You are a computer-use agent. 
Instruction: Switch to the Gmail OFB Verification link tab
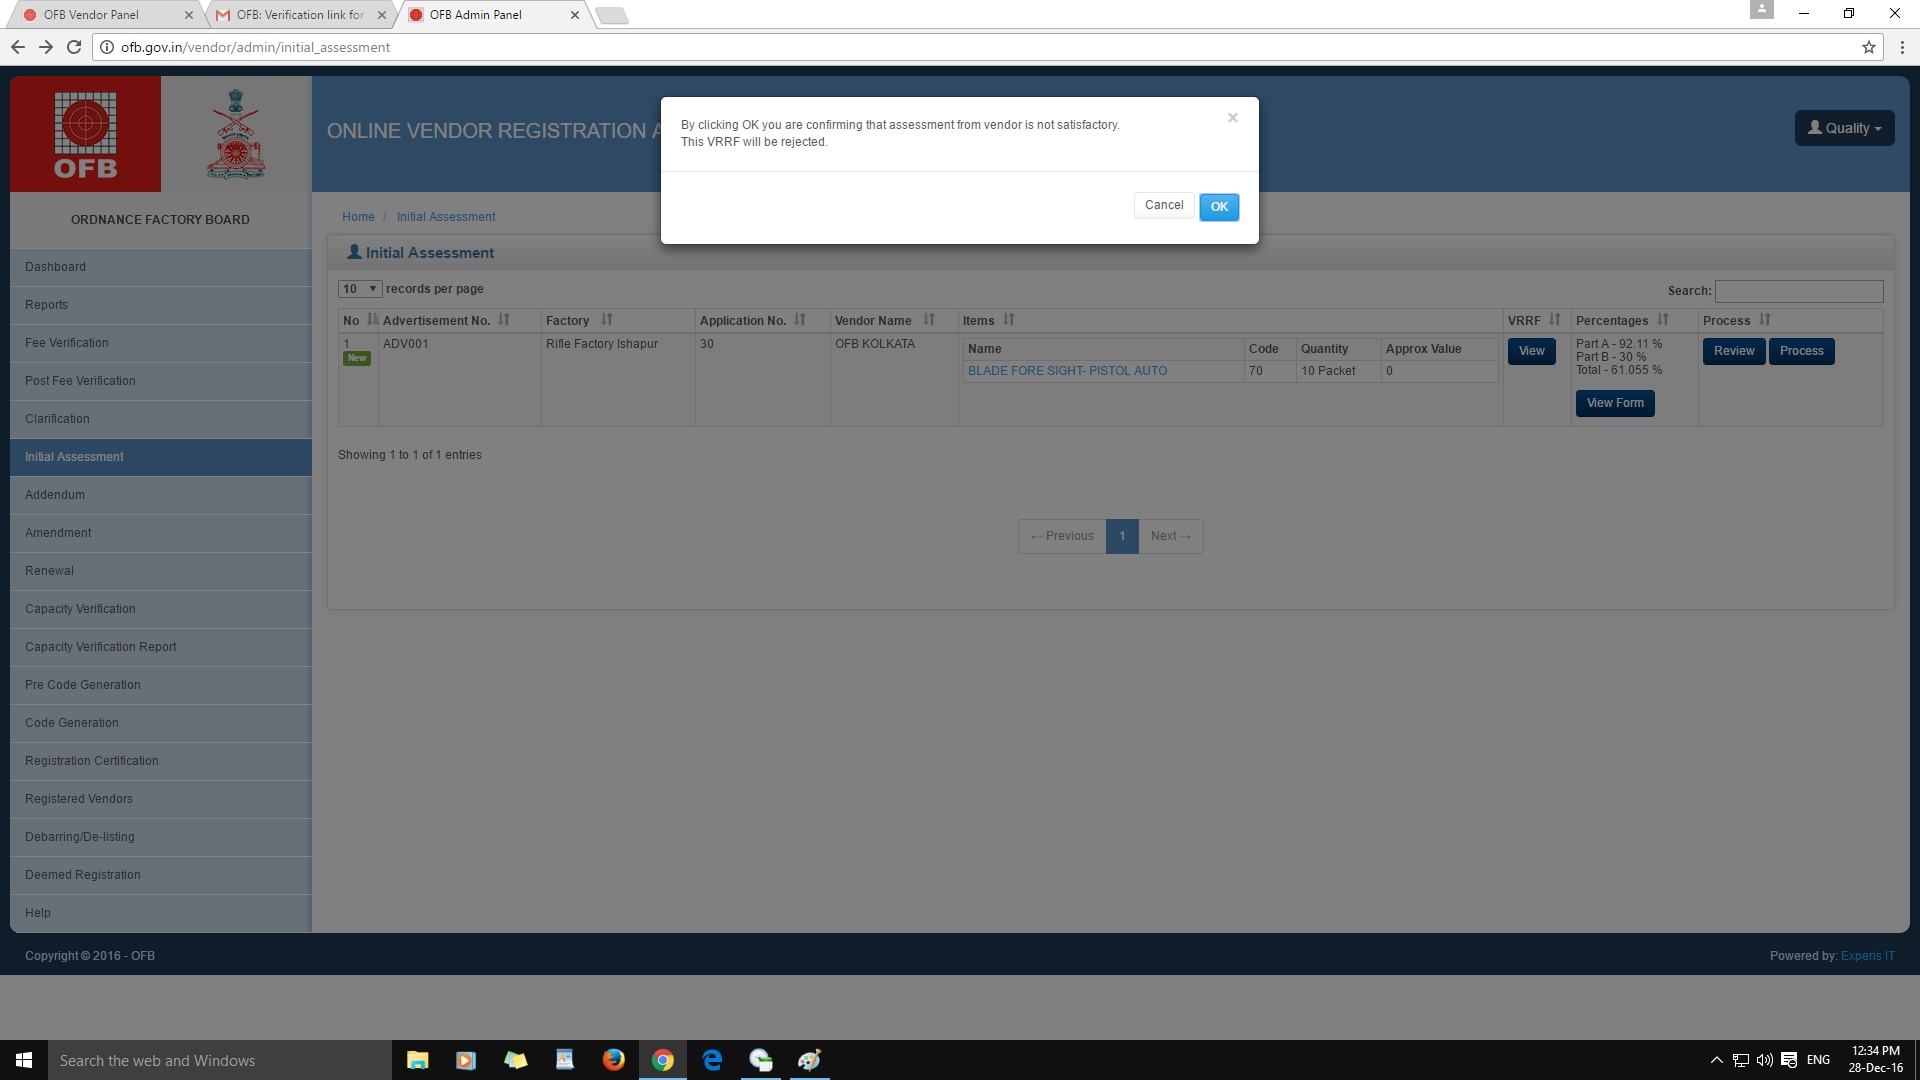299,15
